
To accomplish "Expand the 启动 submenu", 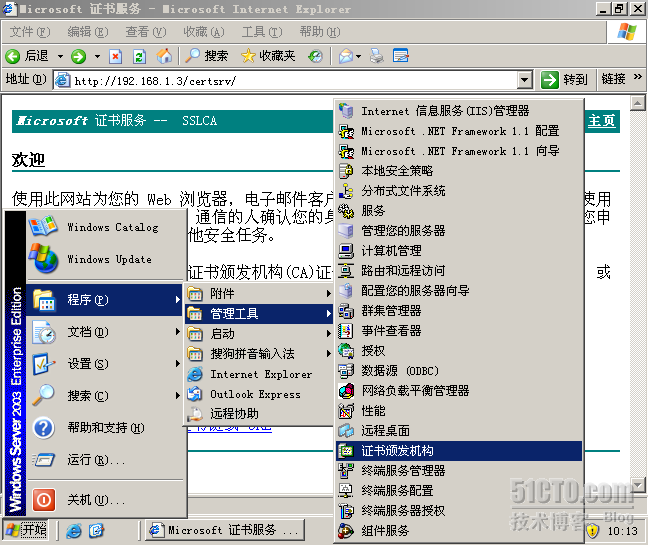I will pyautogui.click(x=259, y=333).
